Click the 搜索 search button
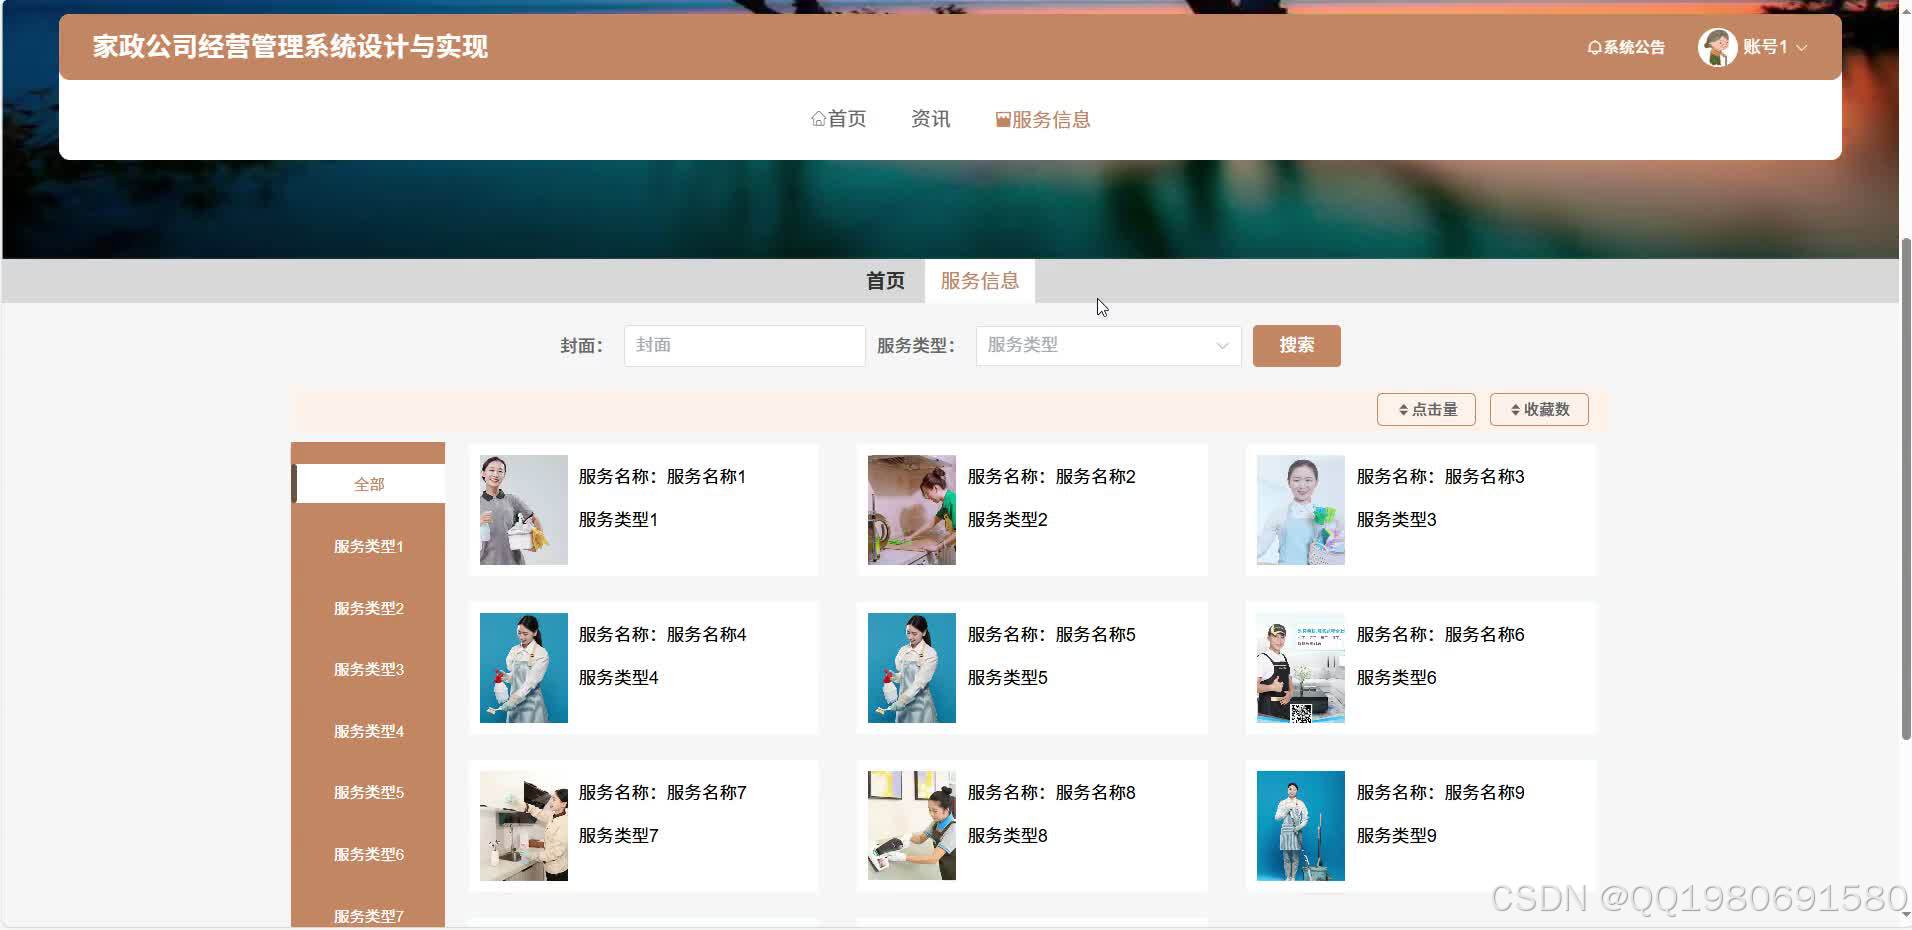The width and height of the screenshot is (1912, 930). [1296, 345]
